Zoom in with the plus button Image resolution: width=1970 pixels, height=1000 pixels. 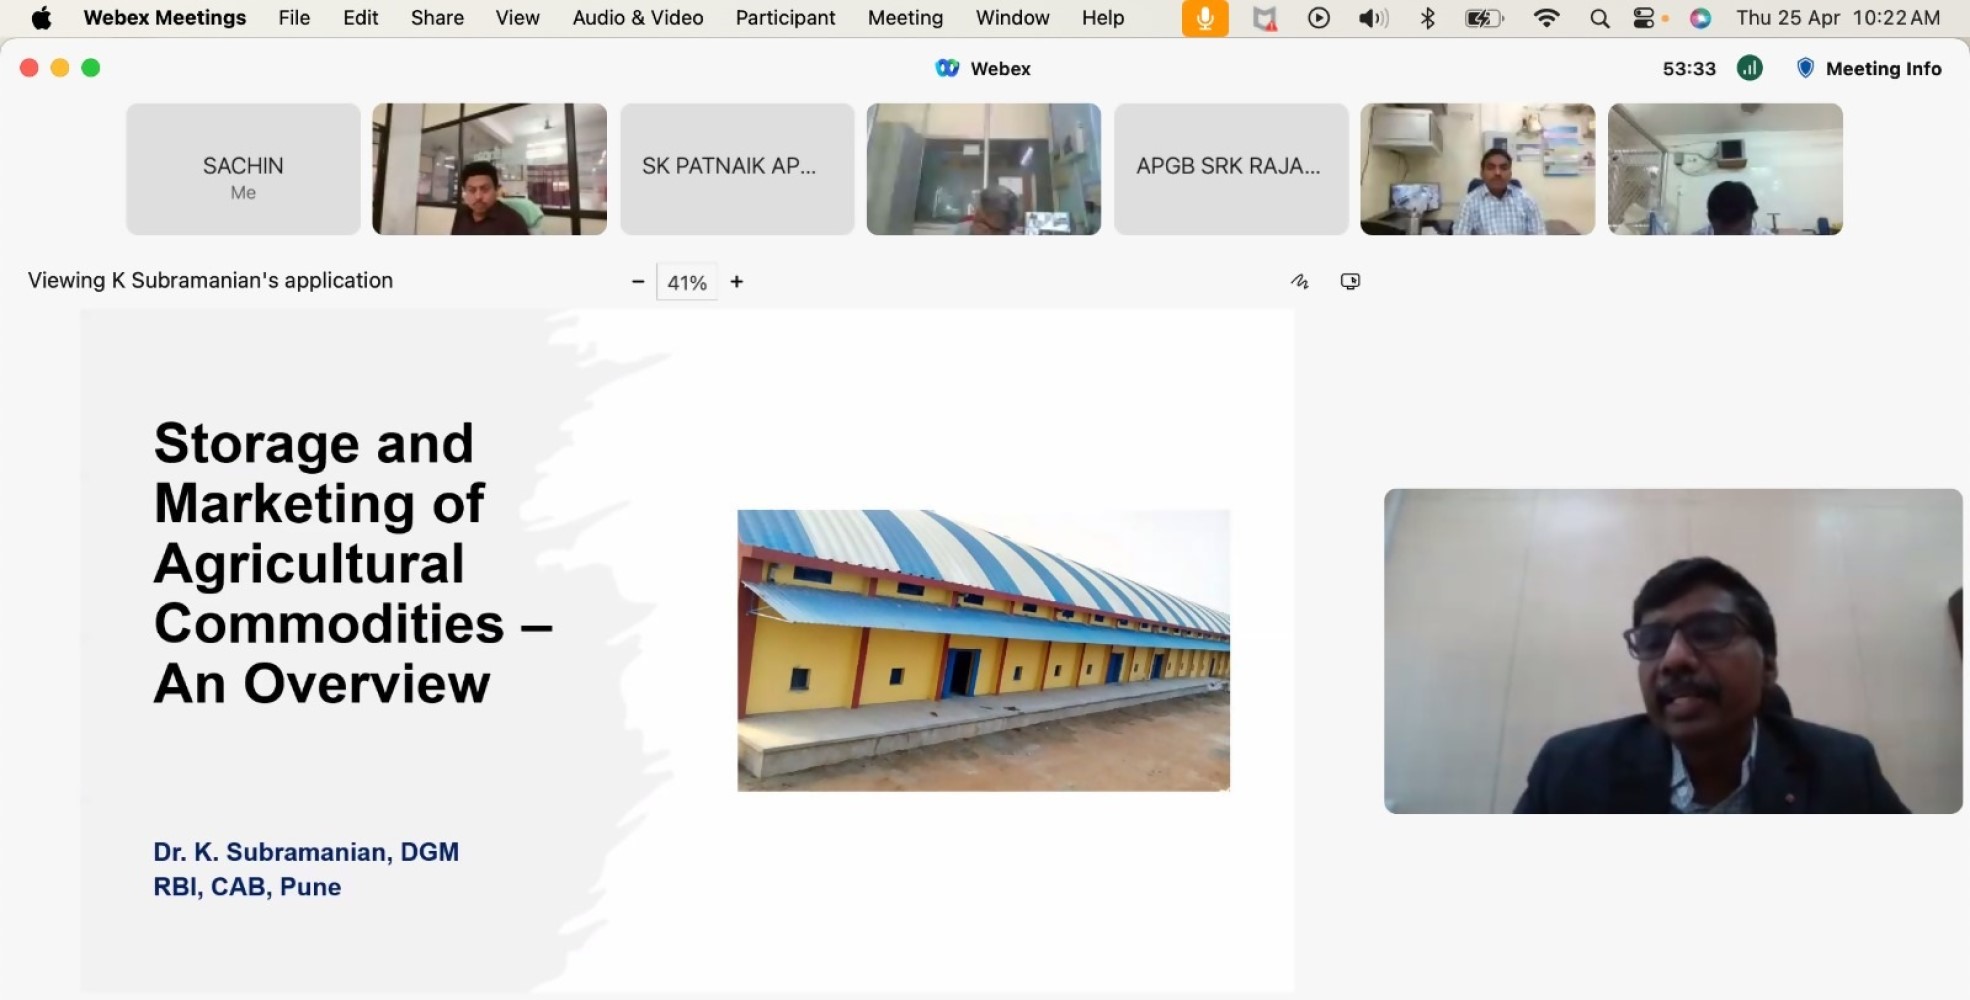(737, 282)
